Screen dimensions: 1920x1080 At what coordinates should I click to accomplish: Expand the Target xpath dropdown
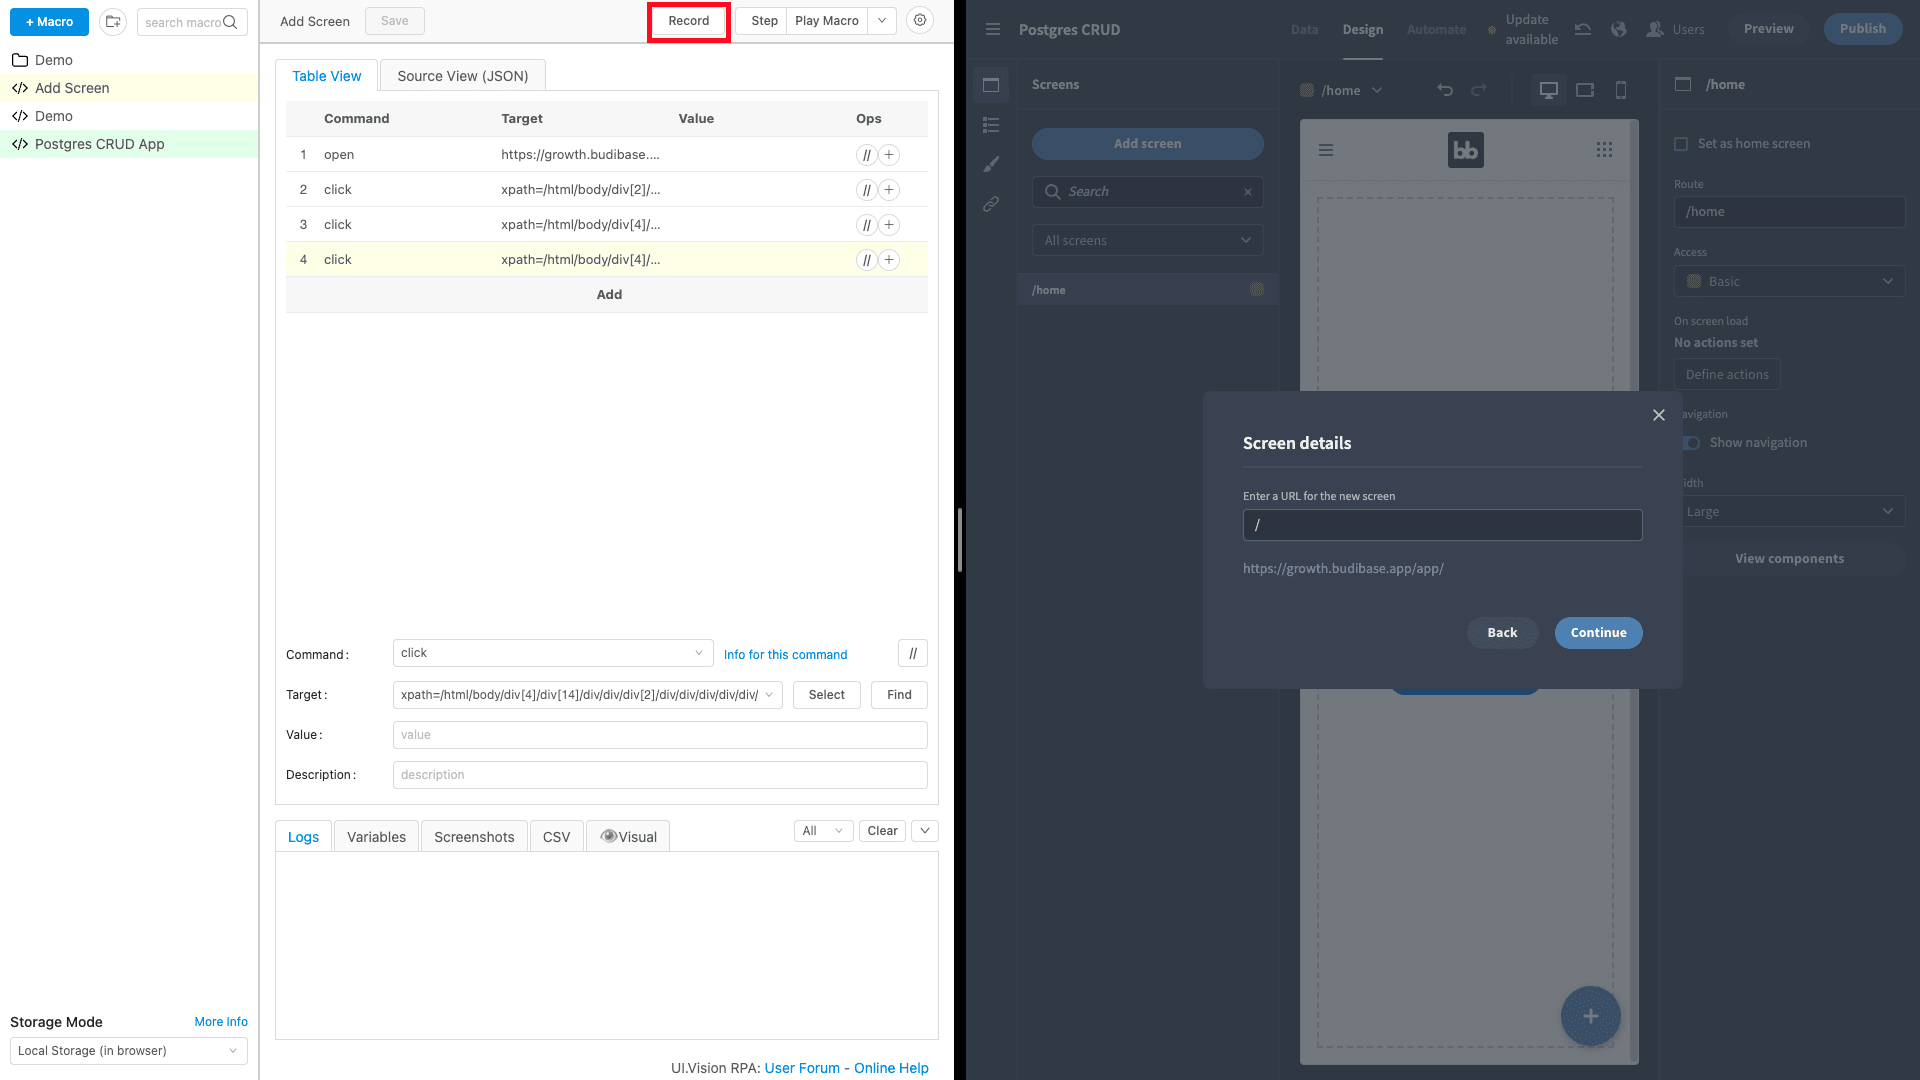pos(770,695)
